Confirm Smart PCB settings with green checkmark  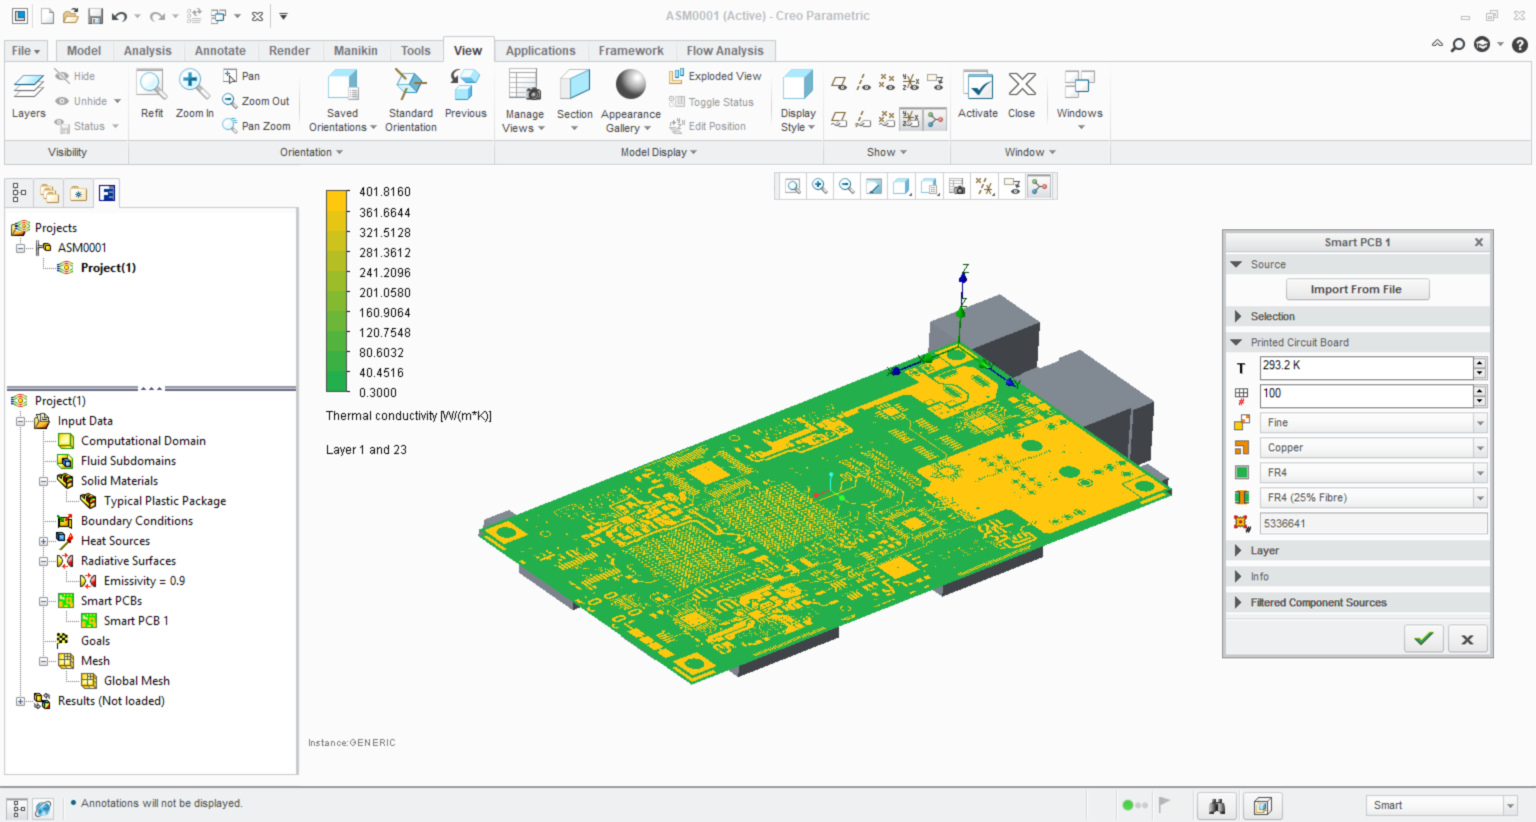tap(1423, 638)
